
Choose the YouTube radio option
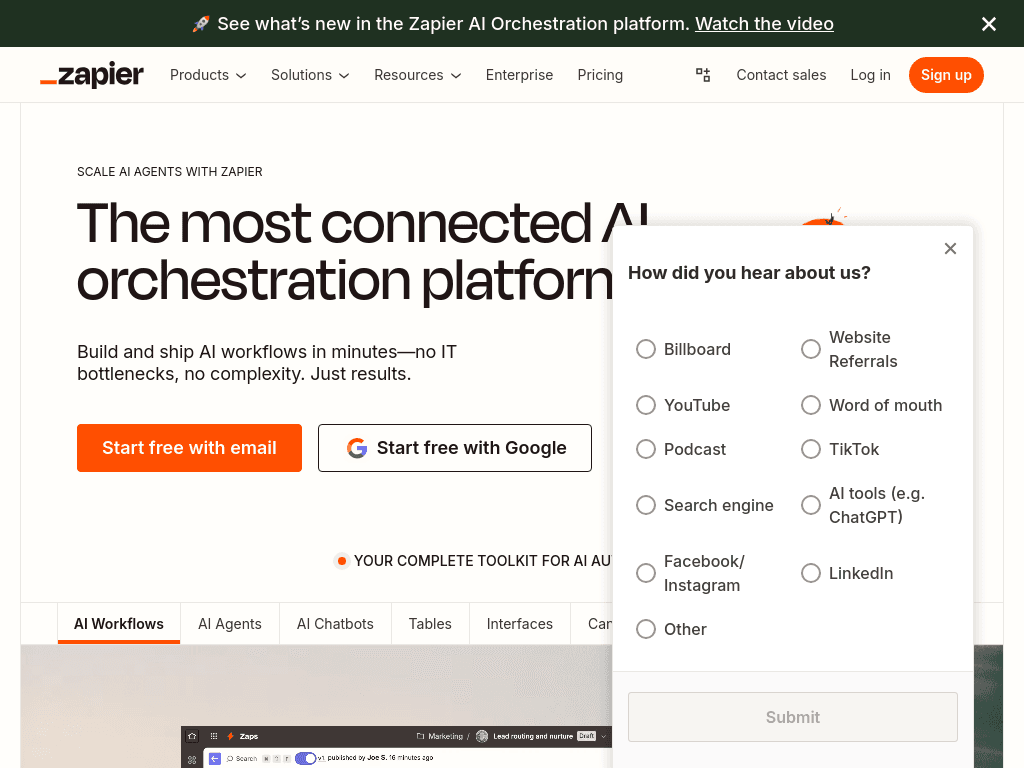pos(646,405)
